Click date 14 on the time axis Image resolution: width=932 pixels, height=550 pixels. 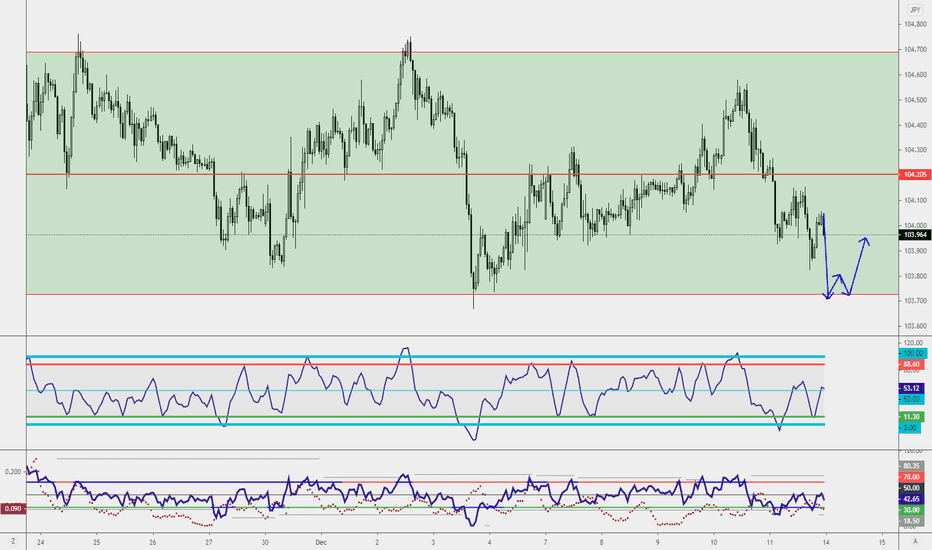(x=826, y=542)
